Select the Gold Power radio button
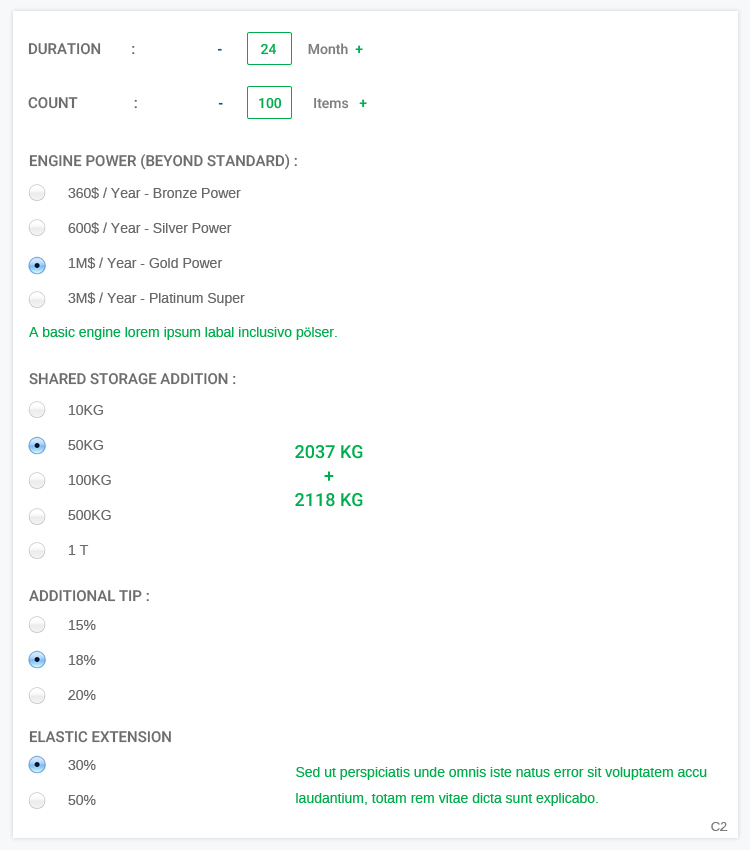This screenshot has height=850, width=750. (x=37, y=264)
